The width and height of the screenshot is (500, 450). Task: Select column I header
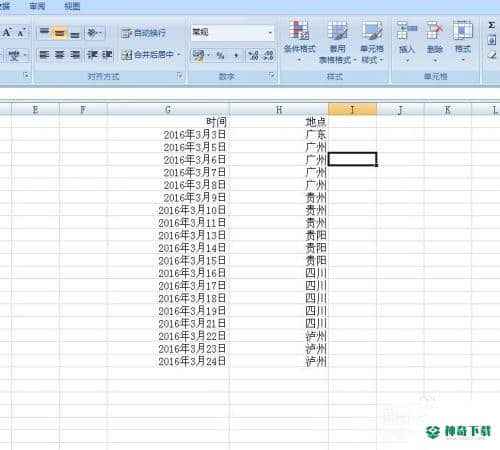pos(352,109)
